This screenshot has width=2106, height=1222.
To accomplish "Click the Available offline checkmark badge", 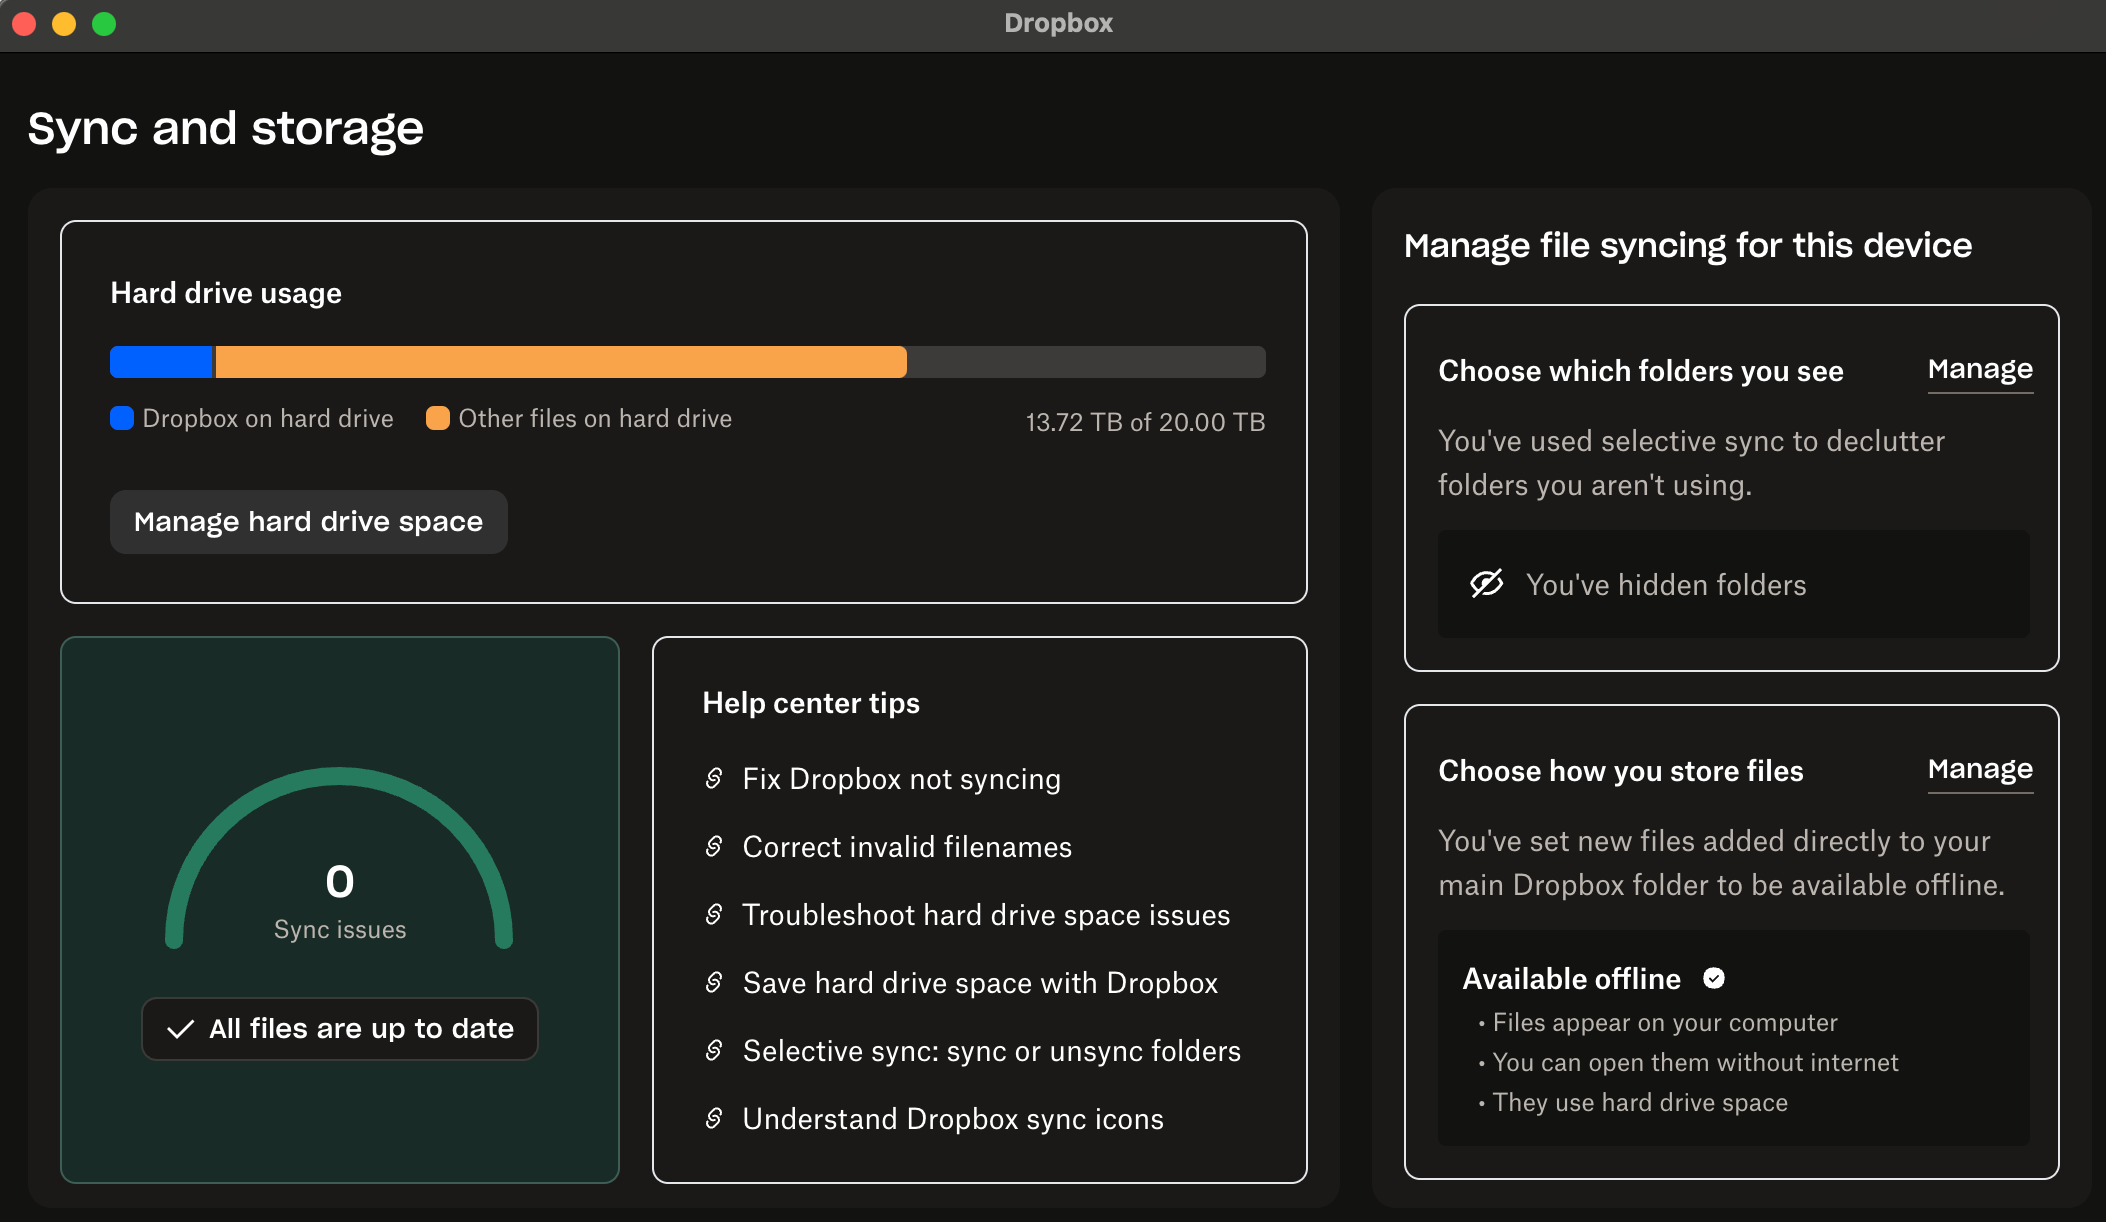I will point(1714,978).
